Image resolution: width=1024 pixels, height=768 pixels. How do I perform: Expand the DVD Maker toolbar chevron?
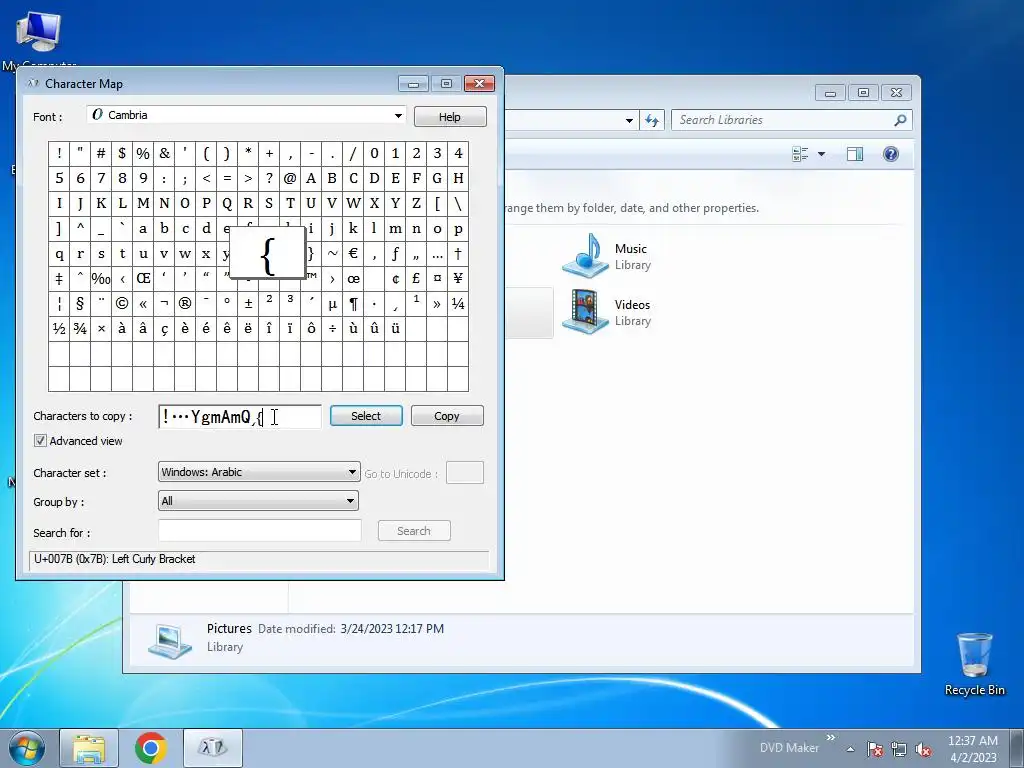pyautogui.click(x=831, y=737)
